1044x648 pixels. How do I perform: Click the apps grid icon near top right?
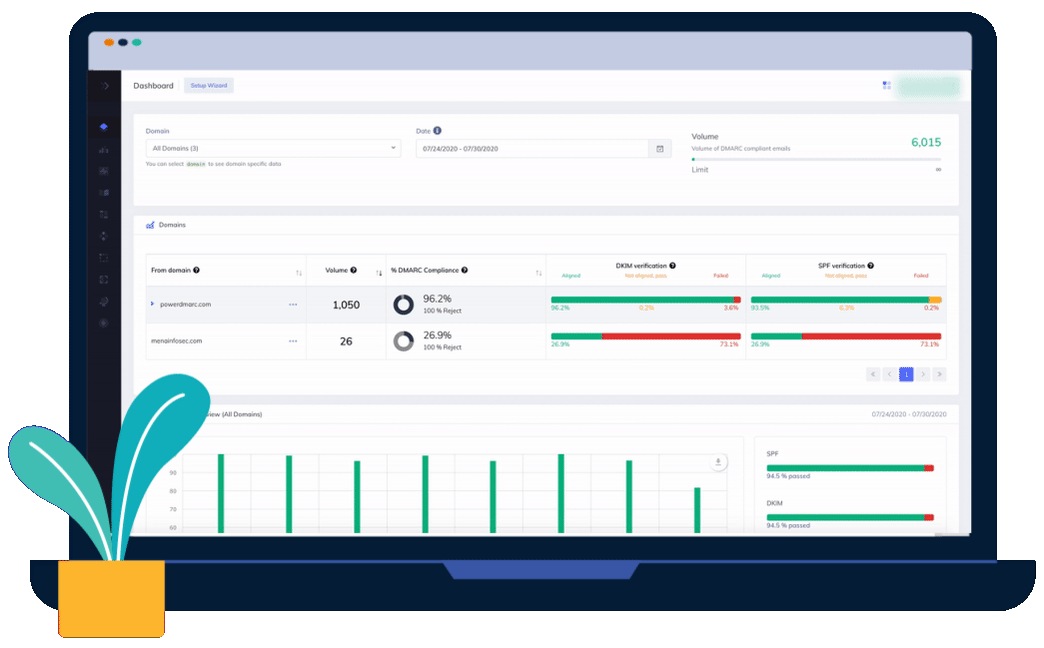[887, 85]
